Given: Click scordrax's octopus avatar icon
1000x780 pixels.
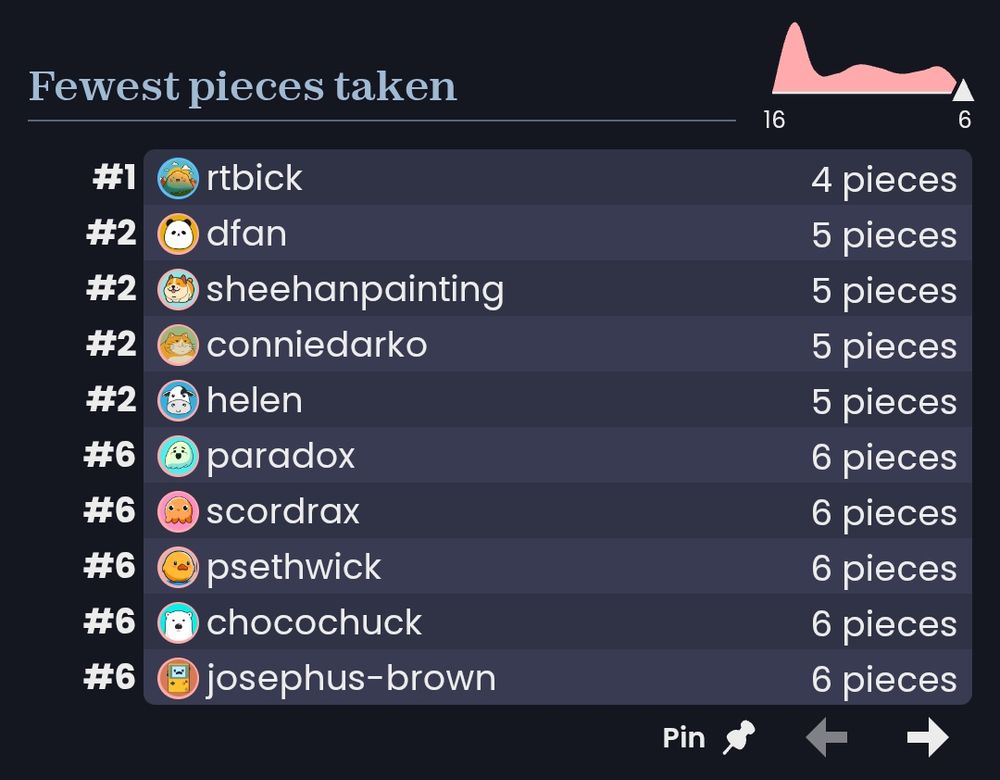Looking at the screenshot, I should point(178,511).
